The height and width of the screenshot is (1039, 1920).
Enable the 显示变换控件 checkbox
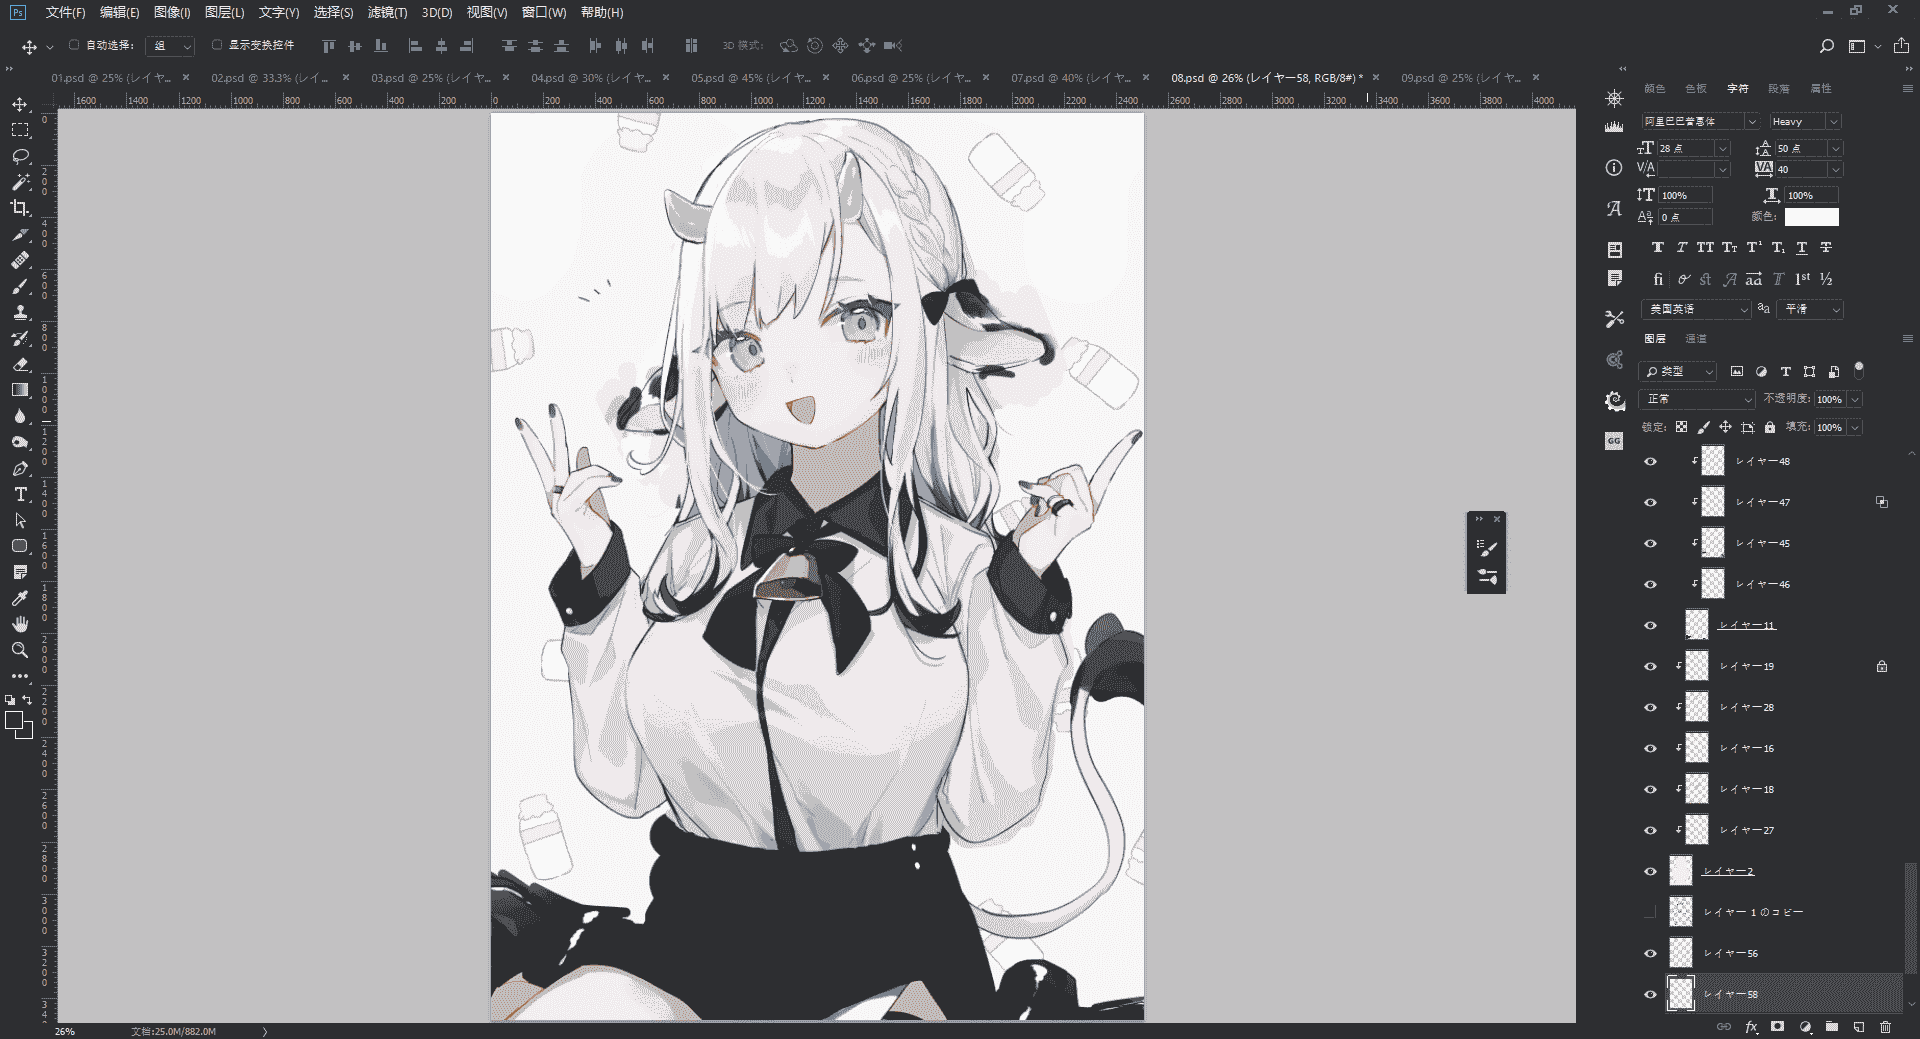217,45
